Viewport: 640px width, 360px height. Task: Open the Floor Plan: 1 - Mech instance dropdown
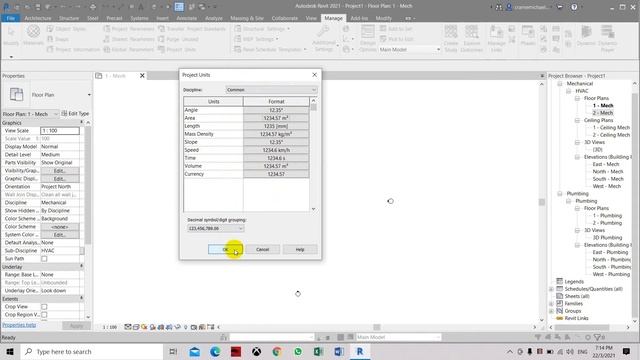[31, 114]
